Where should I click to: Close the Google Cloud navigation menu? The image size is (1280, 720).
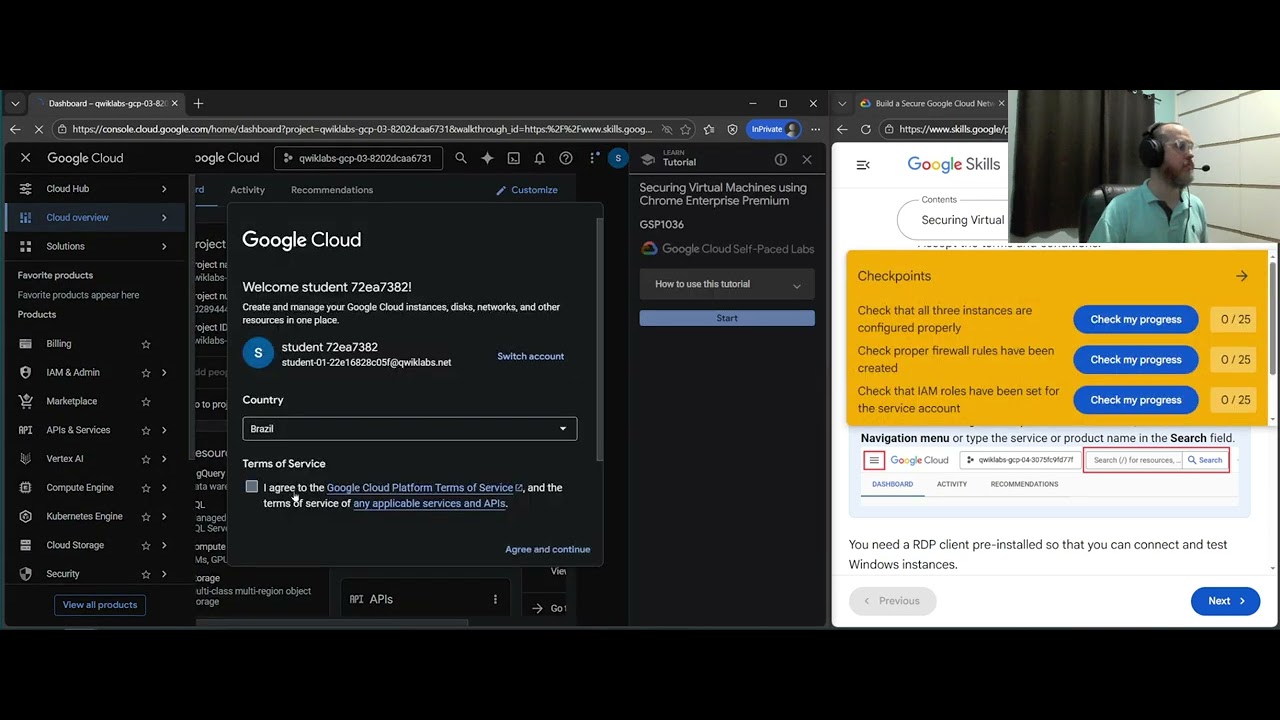click(x=26, y=158)
